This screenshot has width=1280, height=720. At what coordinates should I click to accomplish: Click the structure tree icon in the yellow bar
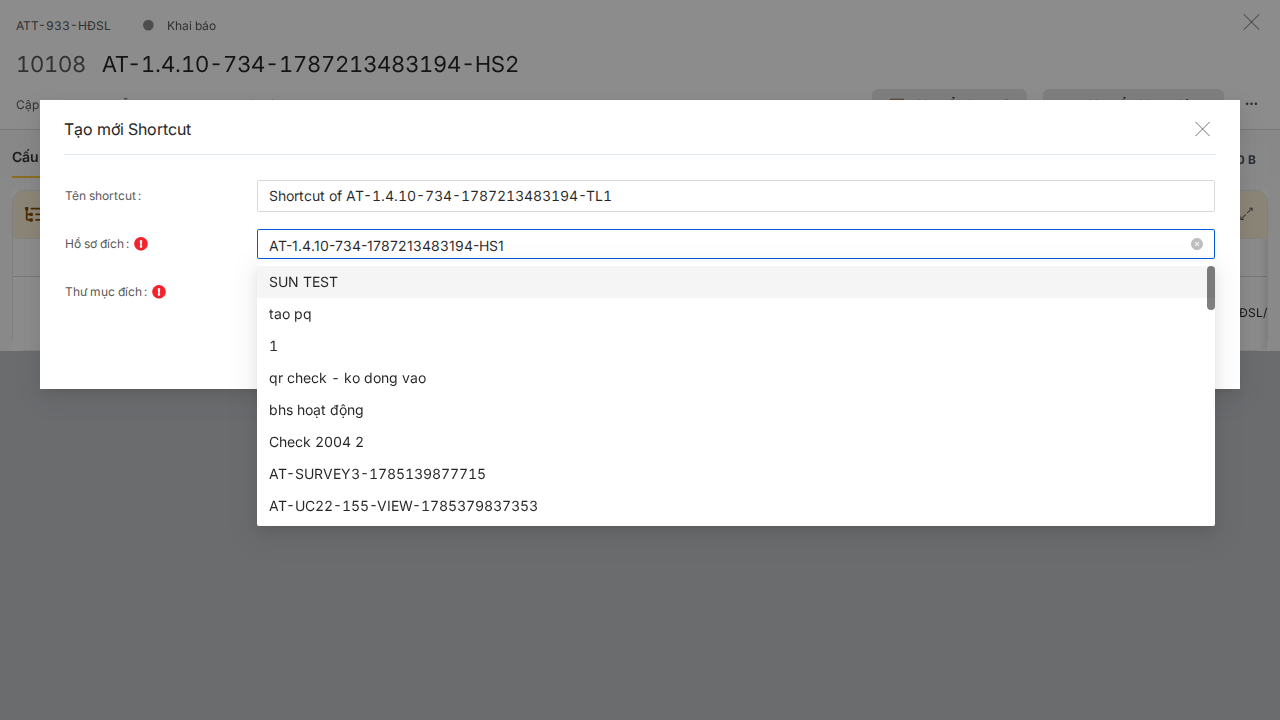(x=33, y=214)
